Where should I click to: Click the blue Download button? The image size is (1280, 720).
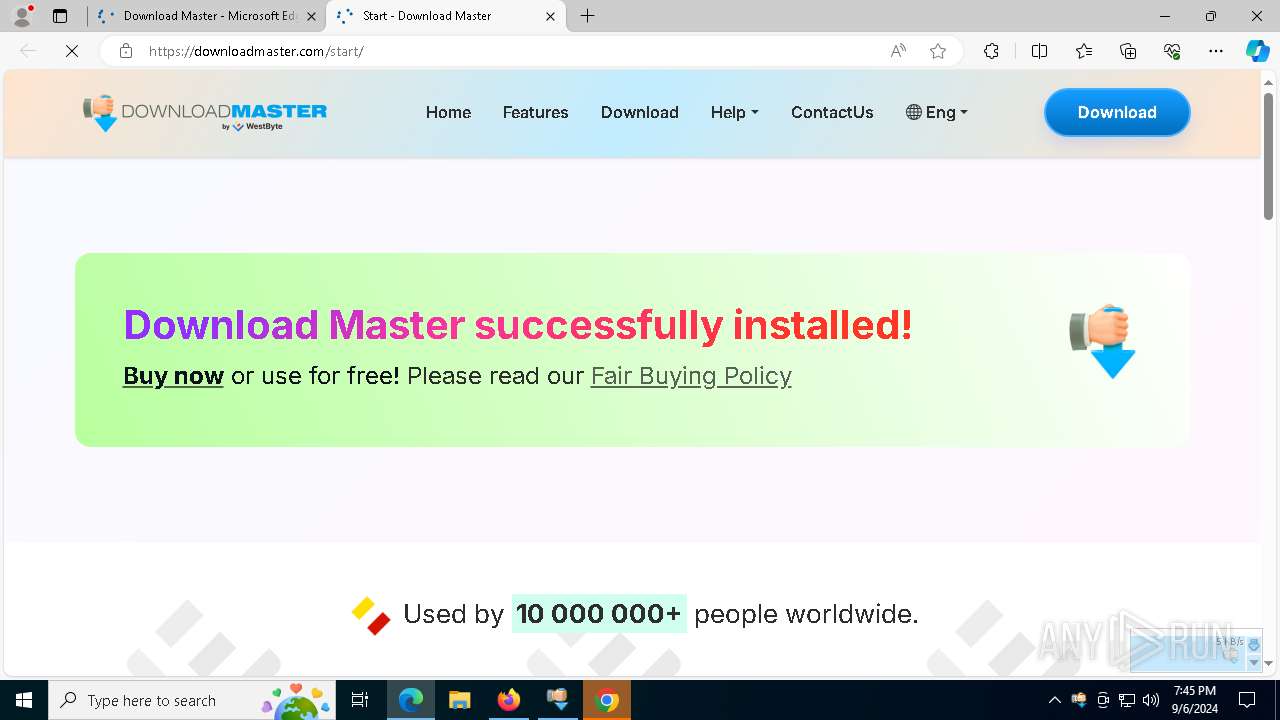[x=1117, y=112]
